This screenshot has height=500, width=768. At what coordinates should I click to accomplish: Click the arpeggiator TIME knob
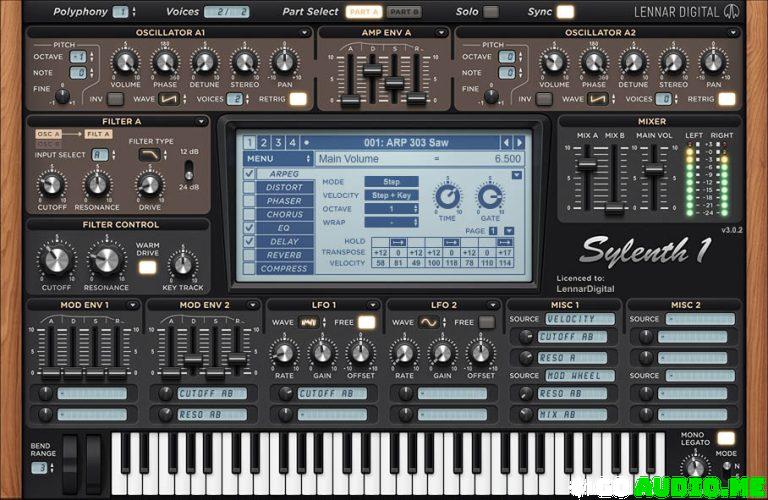(x=447, y=197)
